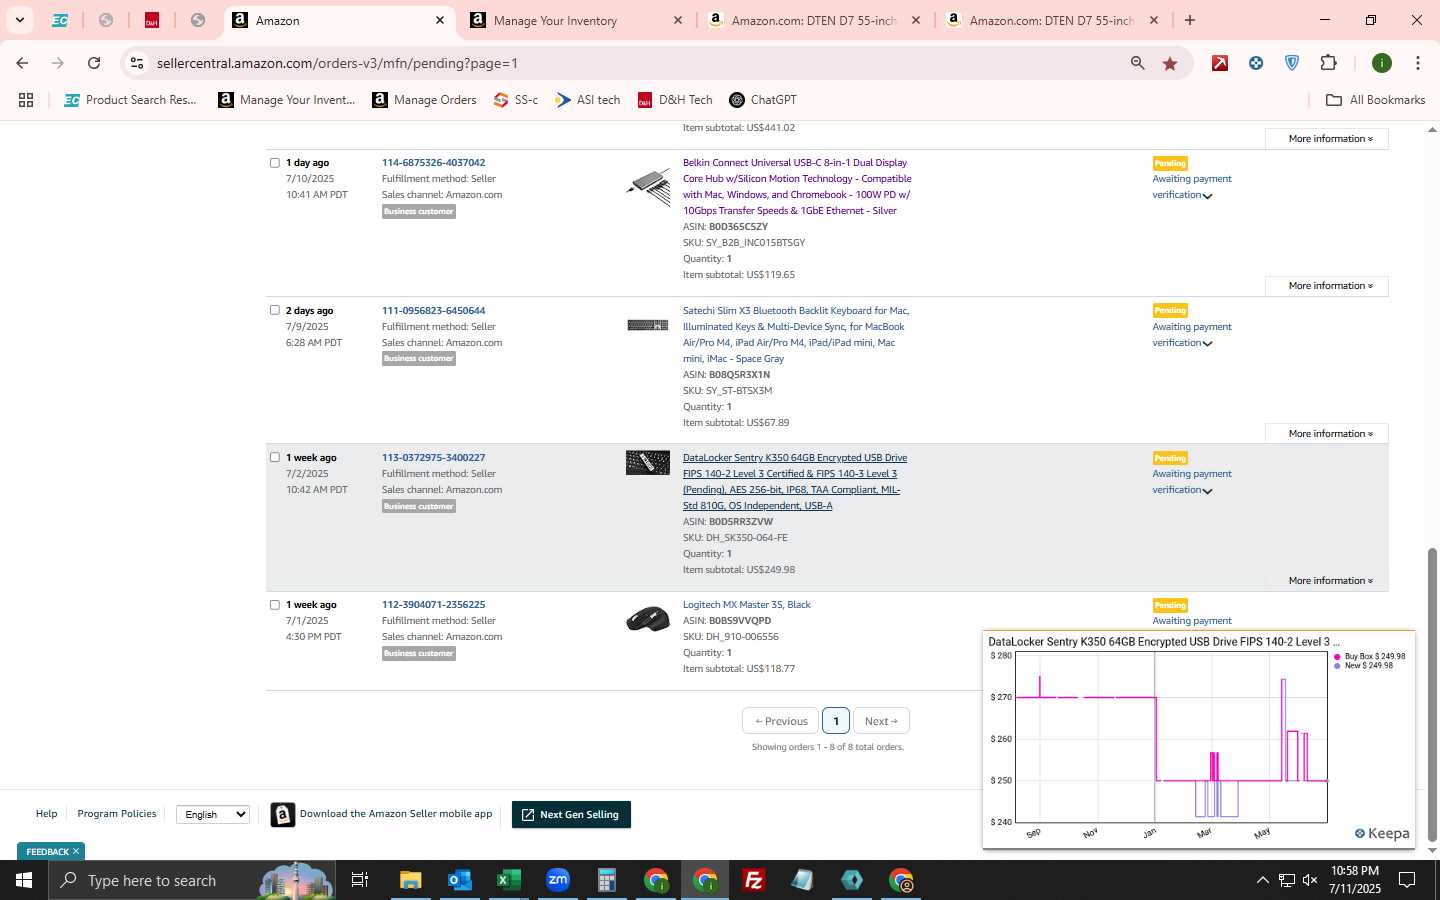Open the Chrome zoom magnifier icon

pyautogui.click(x=1138, y=63)
